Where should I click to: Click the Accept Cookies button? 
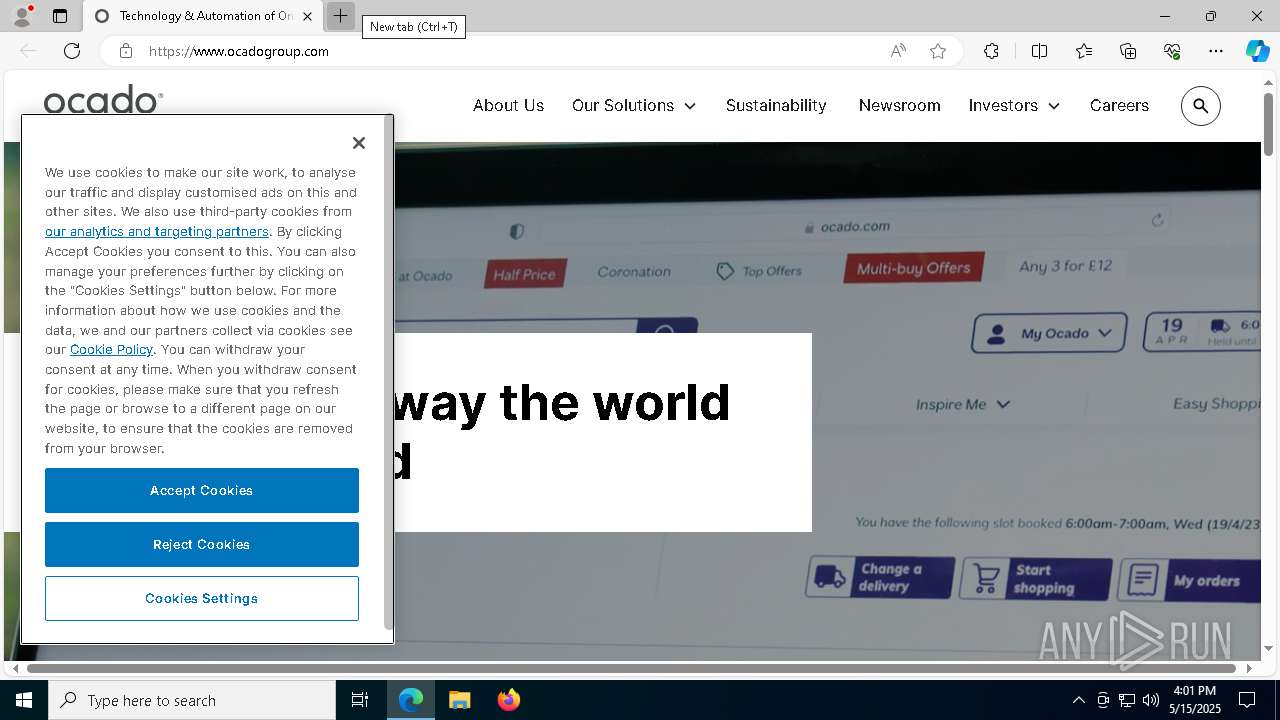pyautogui.click(x=202, y=490)
